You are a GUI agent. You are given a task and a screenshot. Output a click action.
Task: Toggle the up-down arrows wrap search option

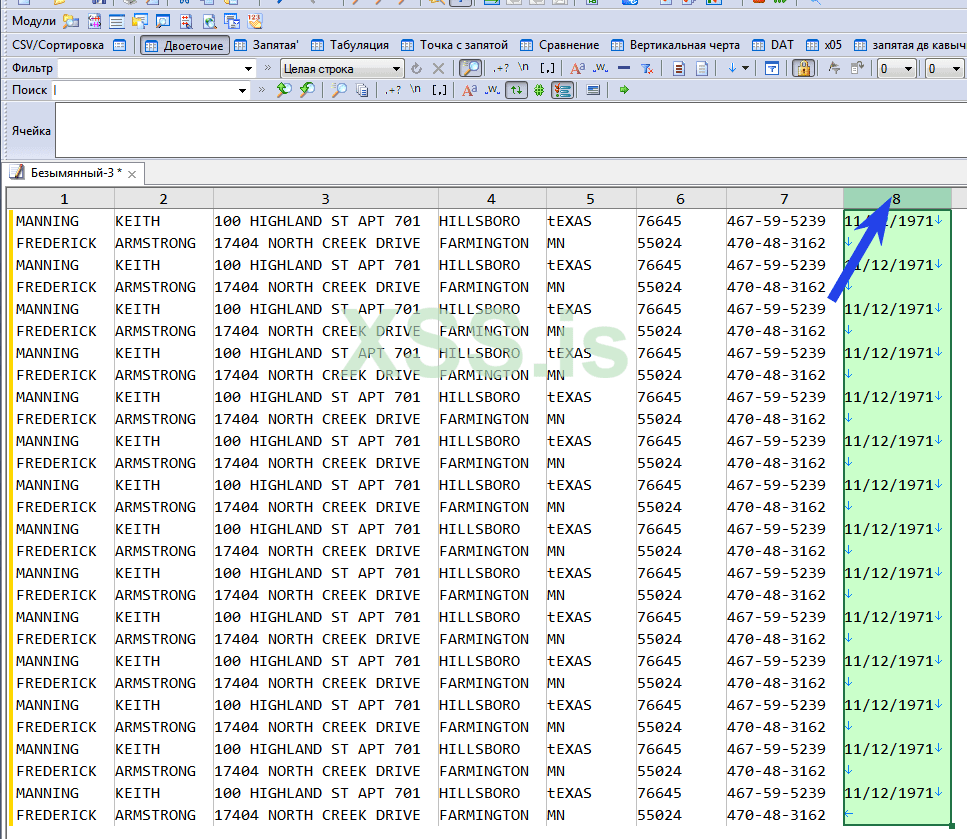tap(516, 90)
